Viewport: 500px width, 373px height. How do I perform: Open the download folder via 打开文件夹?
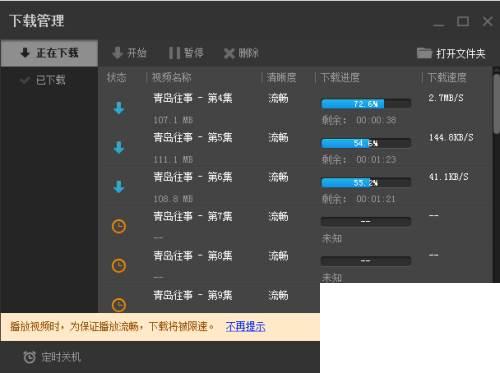tap(451, 53)
